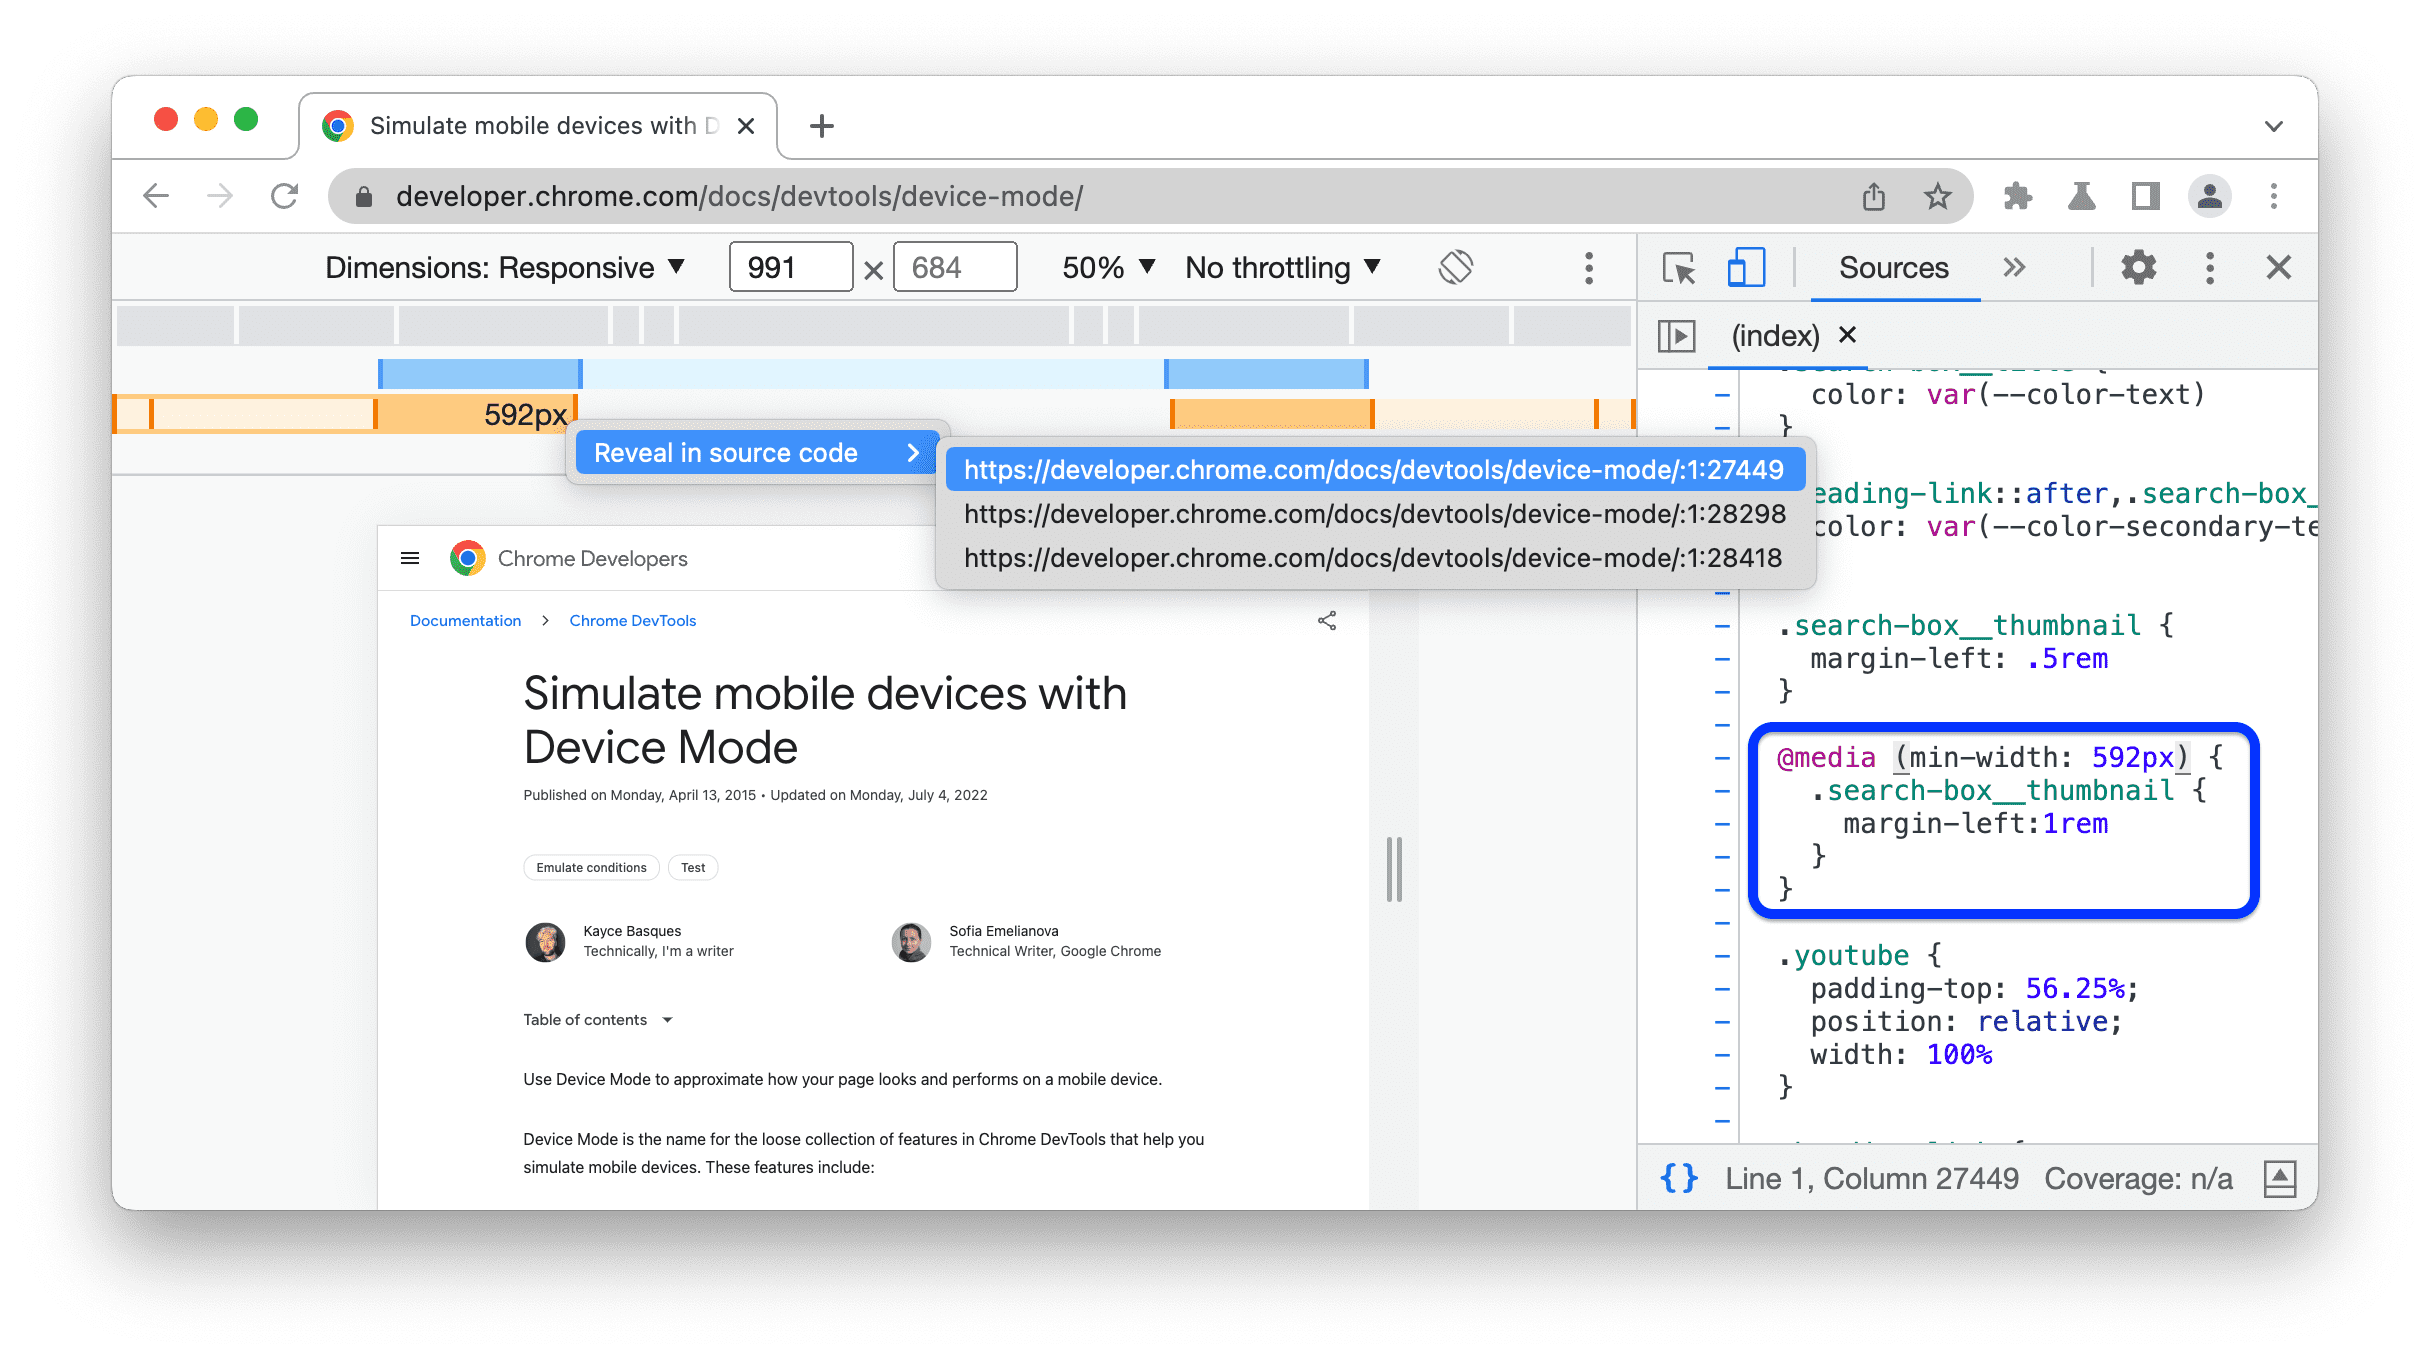Click the inspect element icon
The height and width of the screenshot is (1358, 2430).
1679,267
